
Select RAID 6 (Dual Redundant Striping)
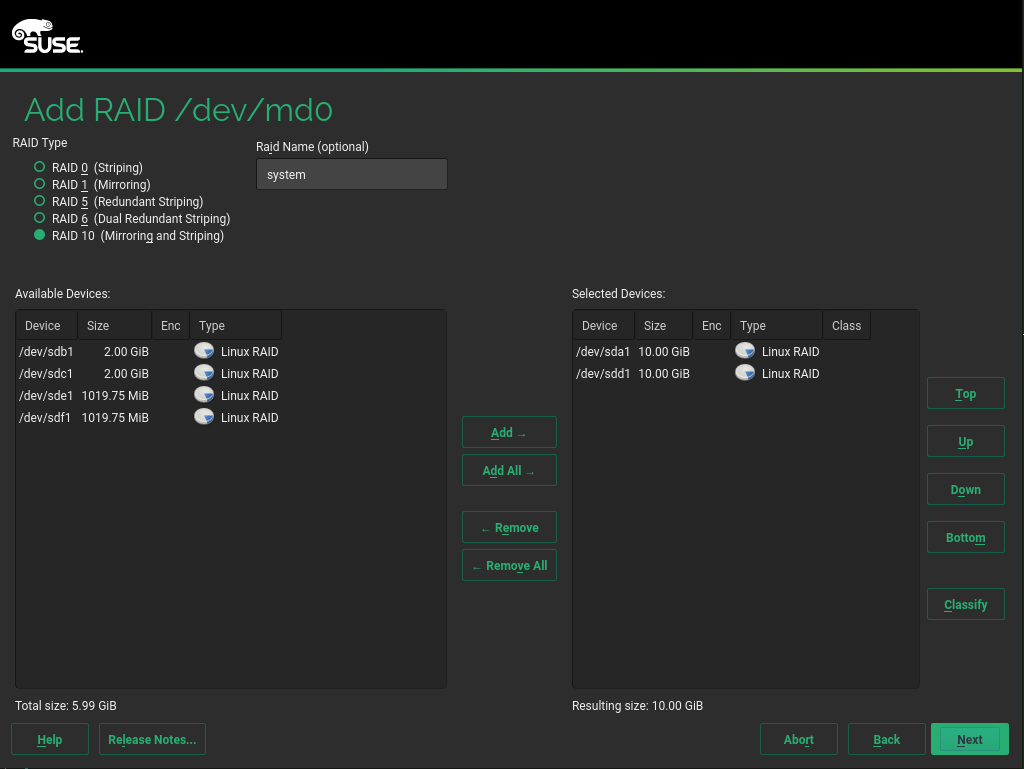(40, 218)
